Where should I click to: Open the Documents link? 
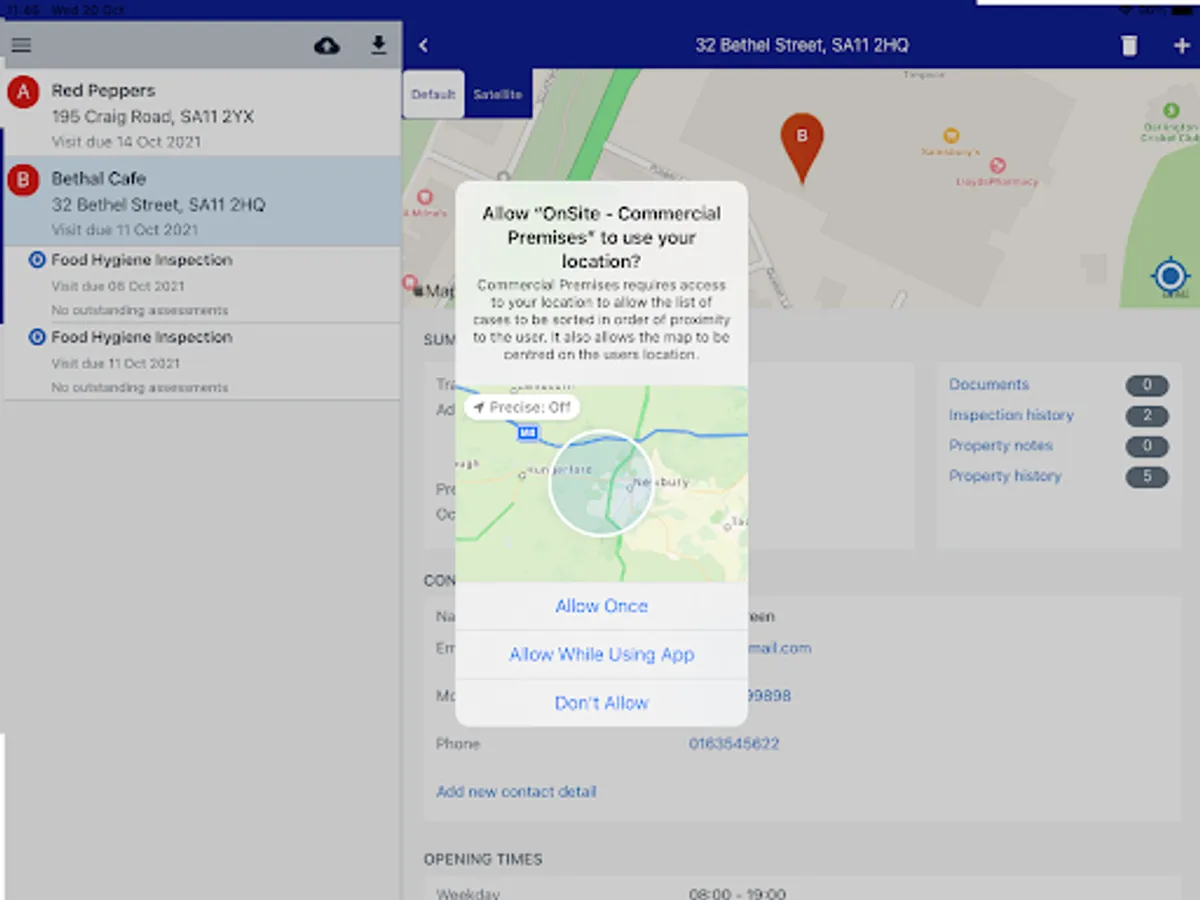click(989, 384)
